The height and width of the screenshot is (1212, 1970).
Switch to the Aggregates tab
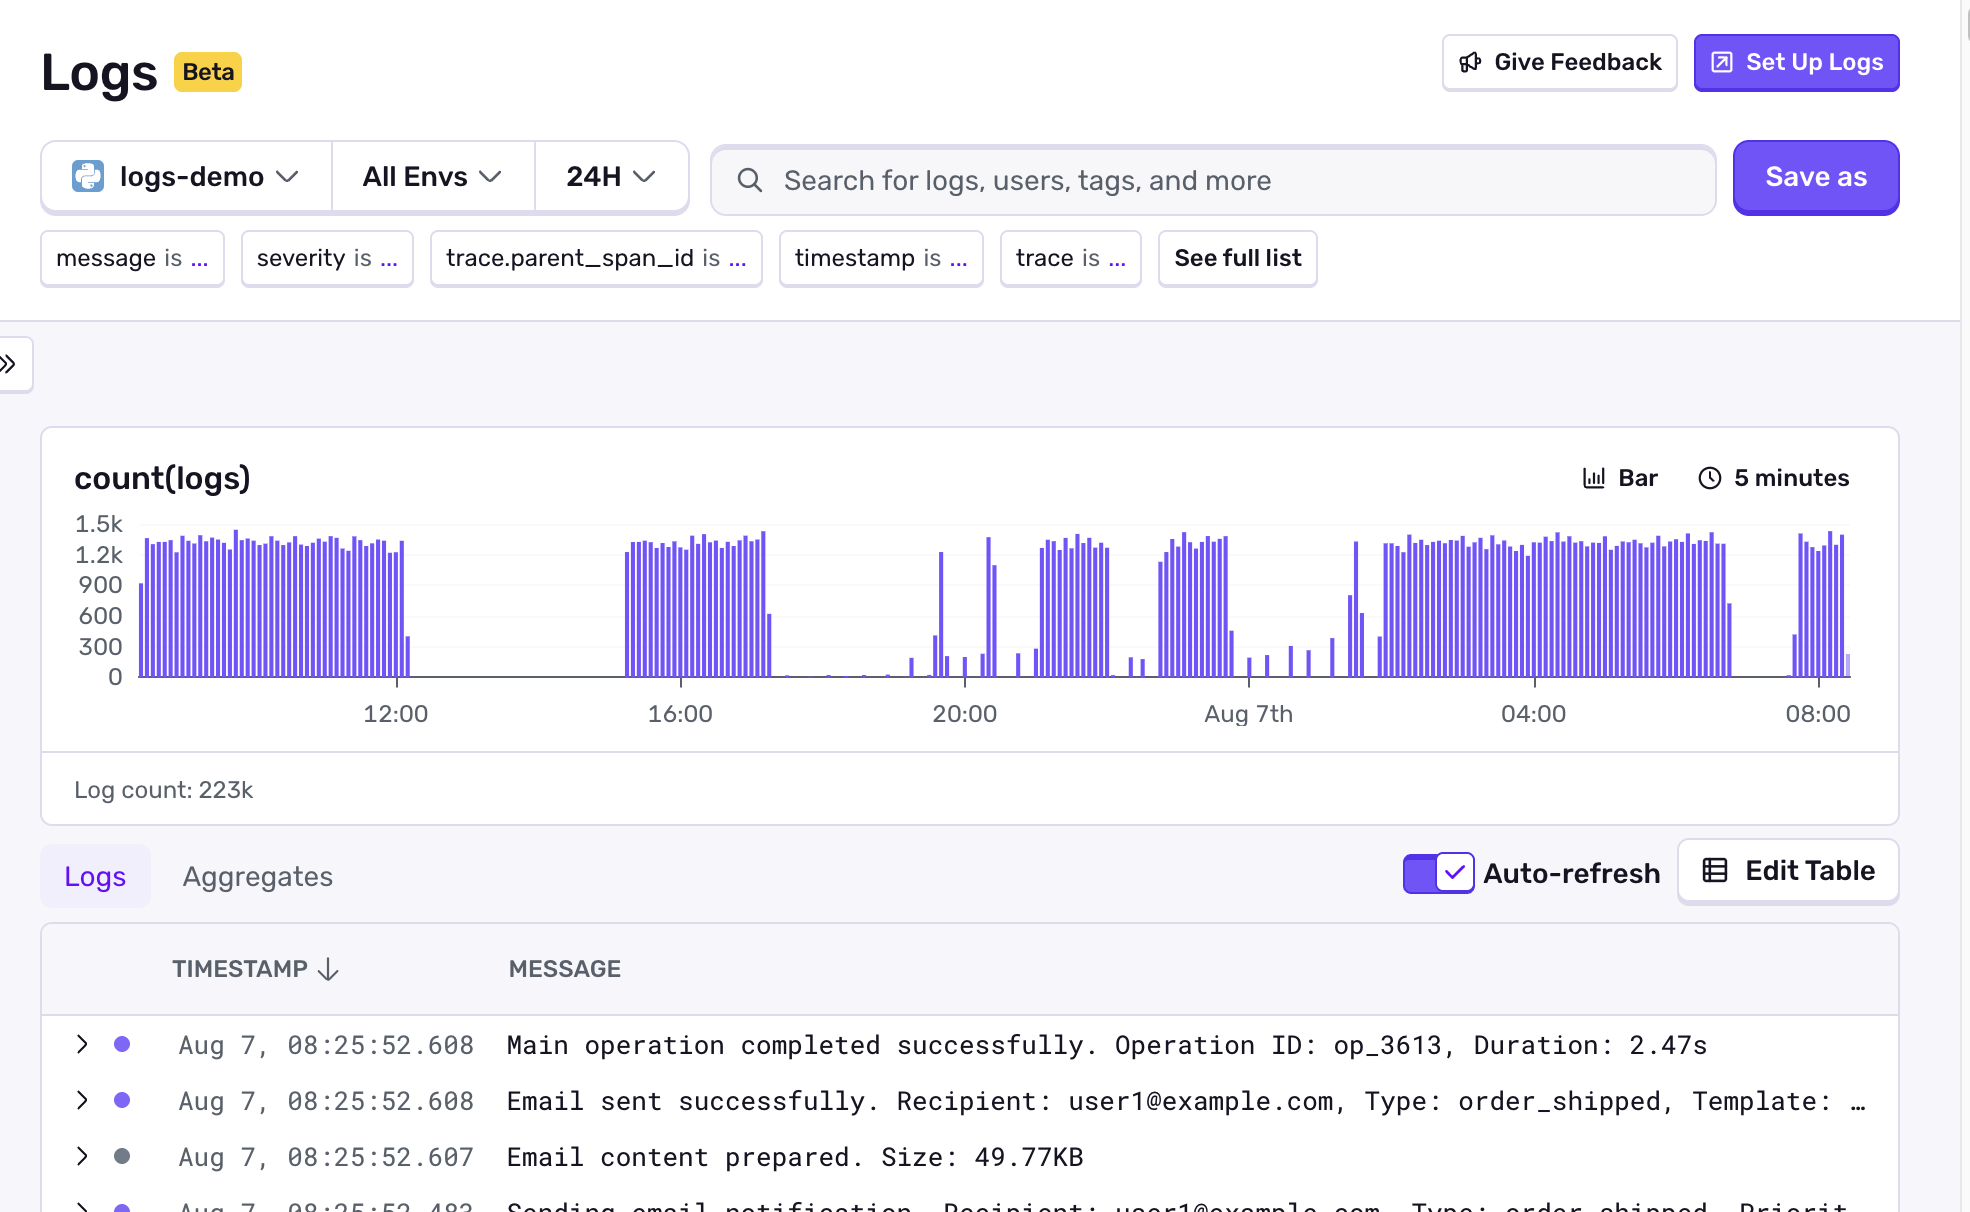(258, 876)
